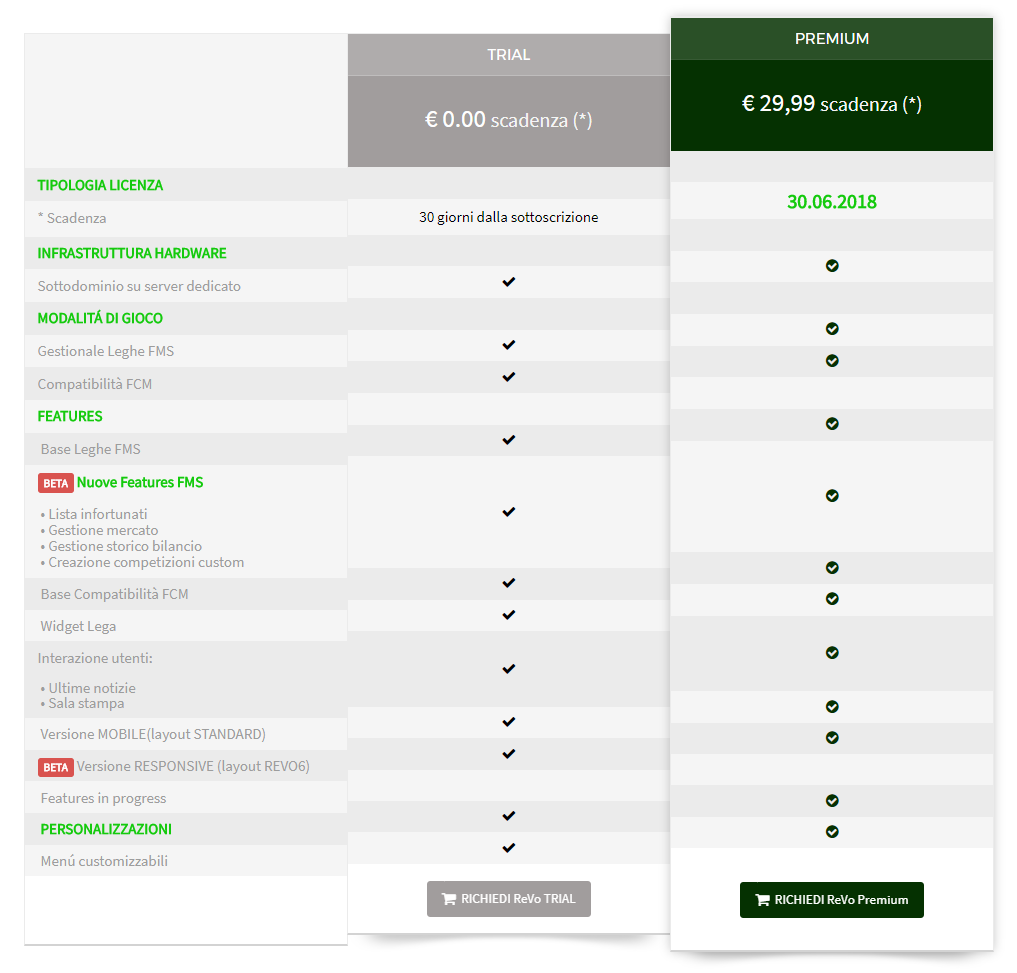The image size is (1017, 973).
Task: Click Trial checkmark for Interazione utenti
Action: point(508,668)
